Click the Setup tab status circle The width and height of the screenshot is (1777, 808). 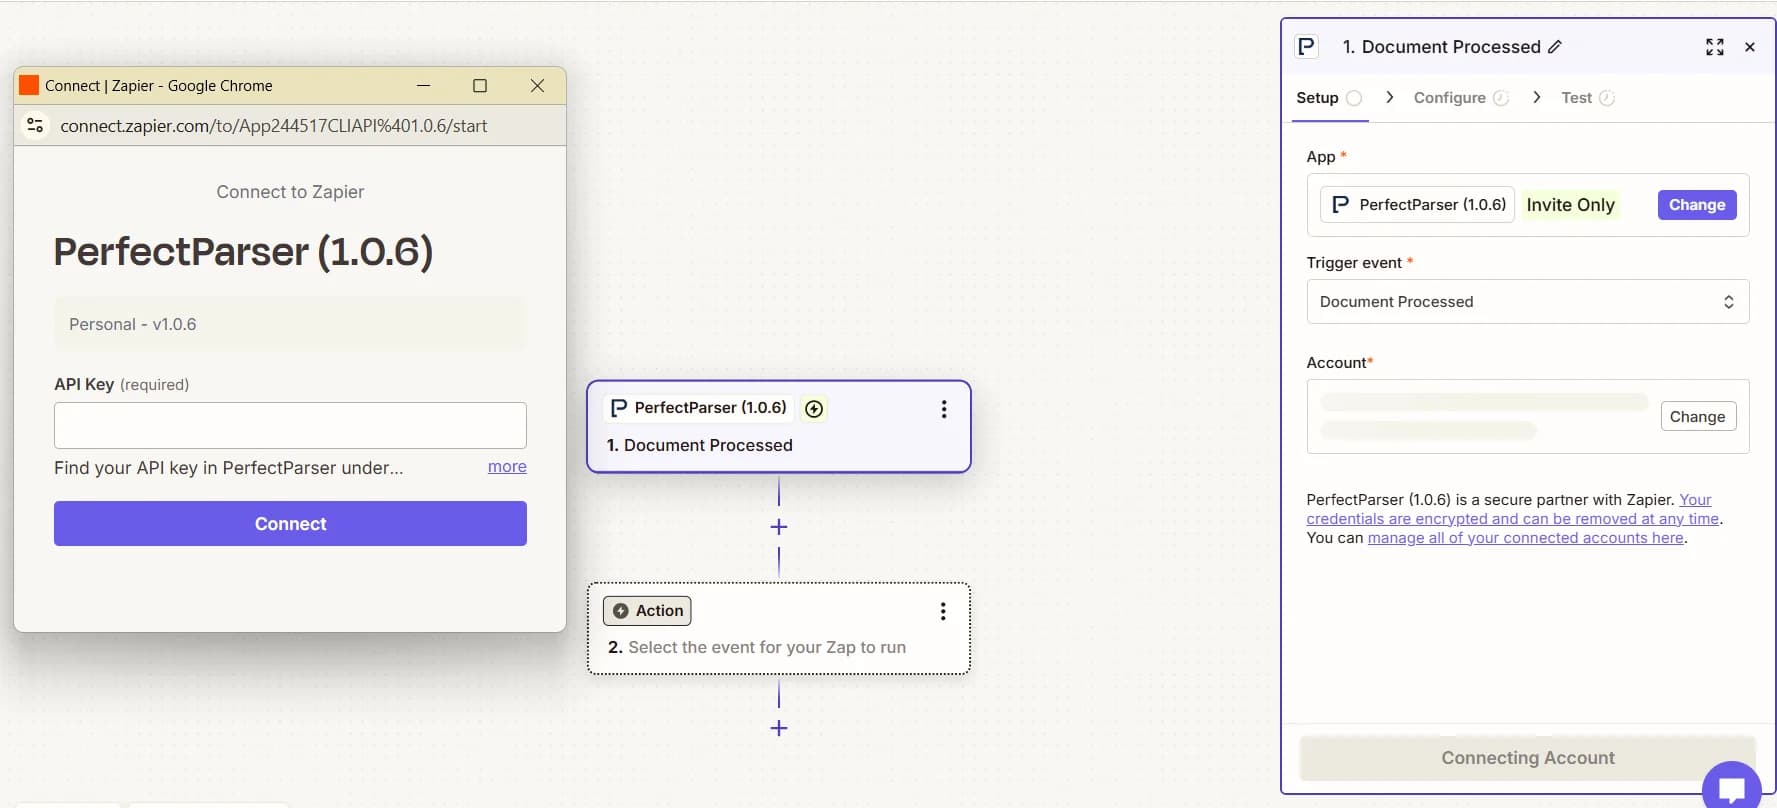(1354, 98)
